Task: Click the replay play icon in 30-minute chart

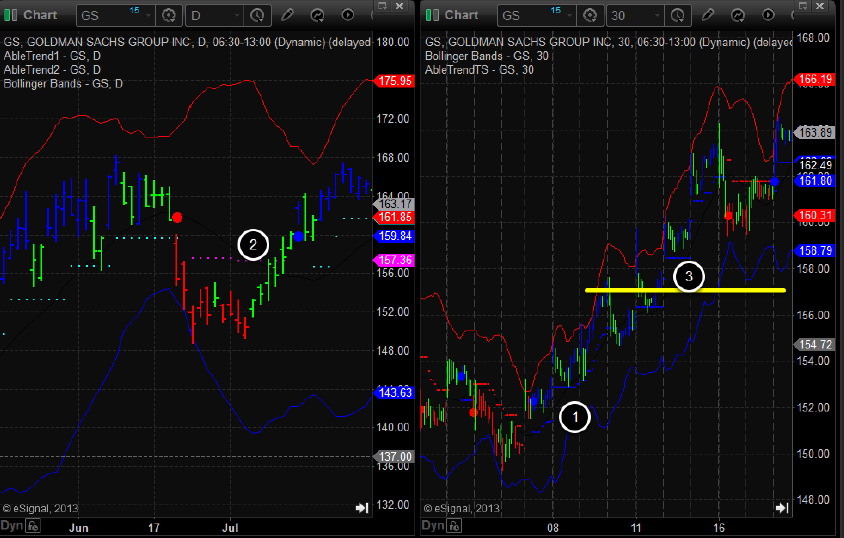Action: coord(769,15)
